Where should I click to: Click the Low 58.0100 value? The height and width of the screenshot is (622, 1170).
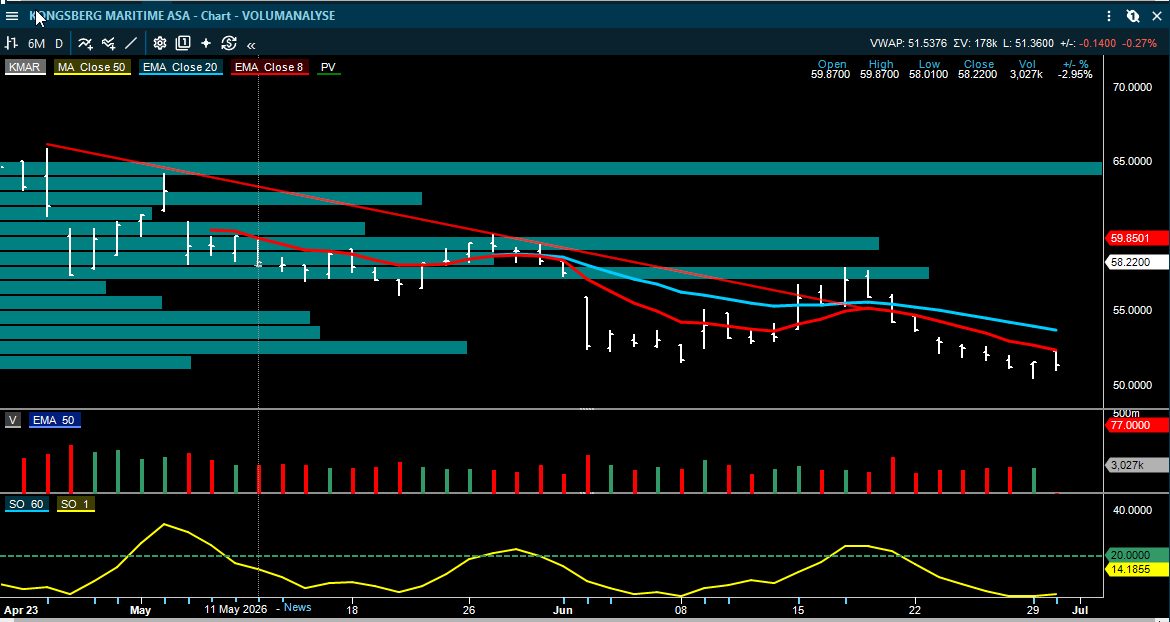pyautogui.click(x=928, y=75)
